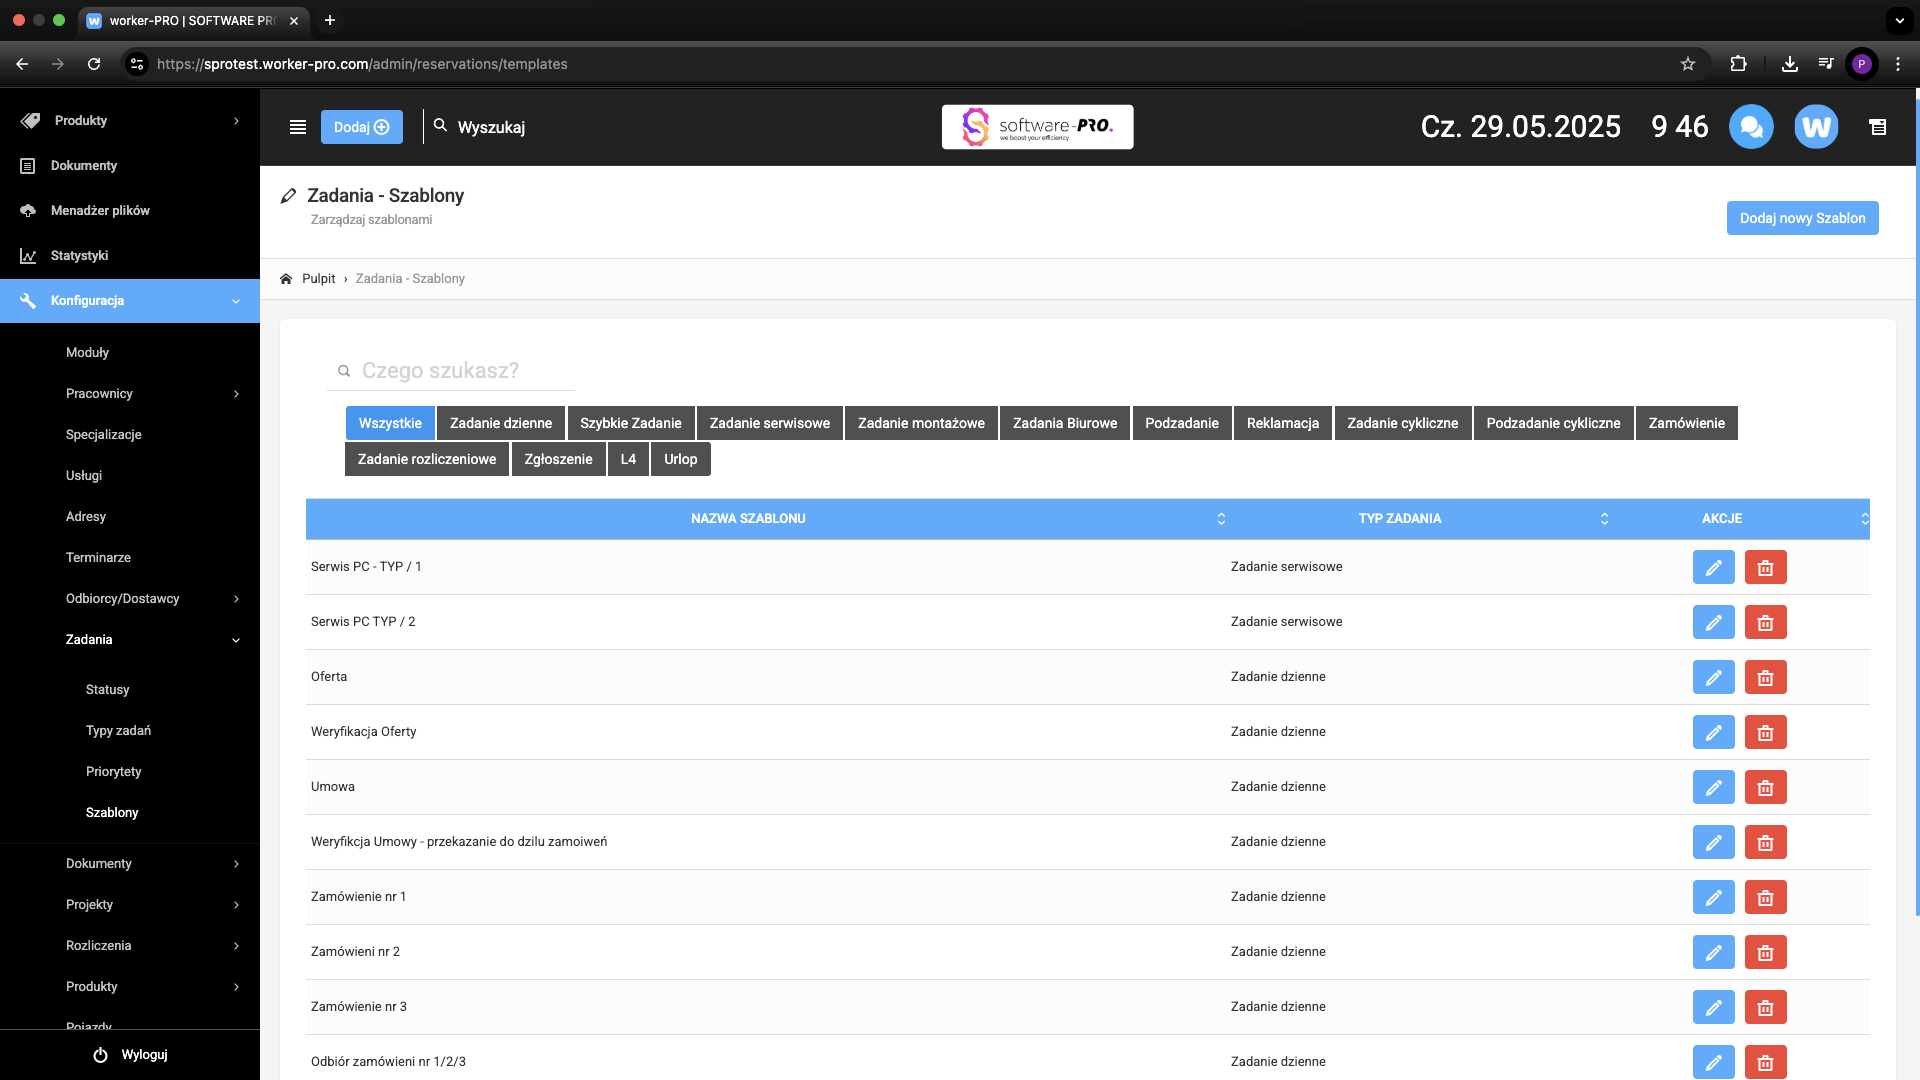The image size is (1920, 1080).
Task: Edit the Oferta template with the pencil icon
Action: [1713, 677]
